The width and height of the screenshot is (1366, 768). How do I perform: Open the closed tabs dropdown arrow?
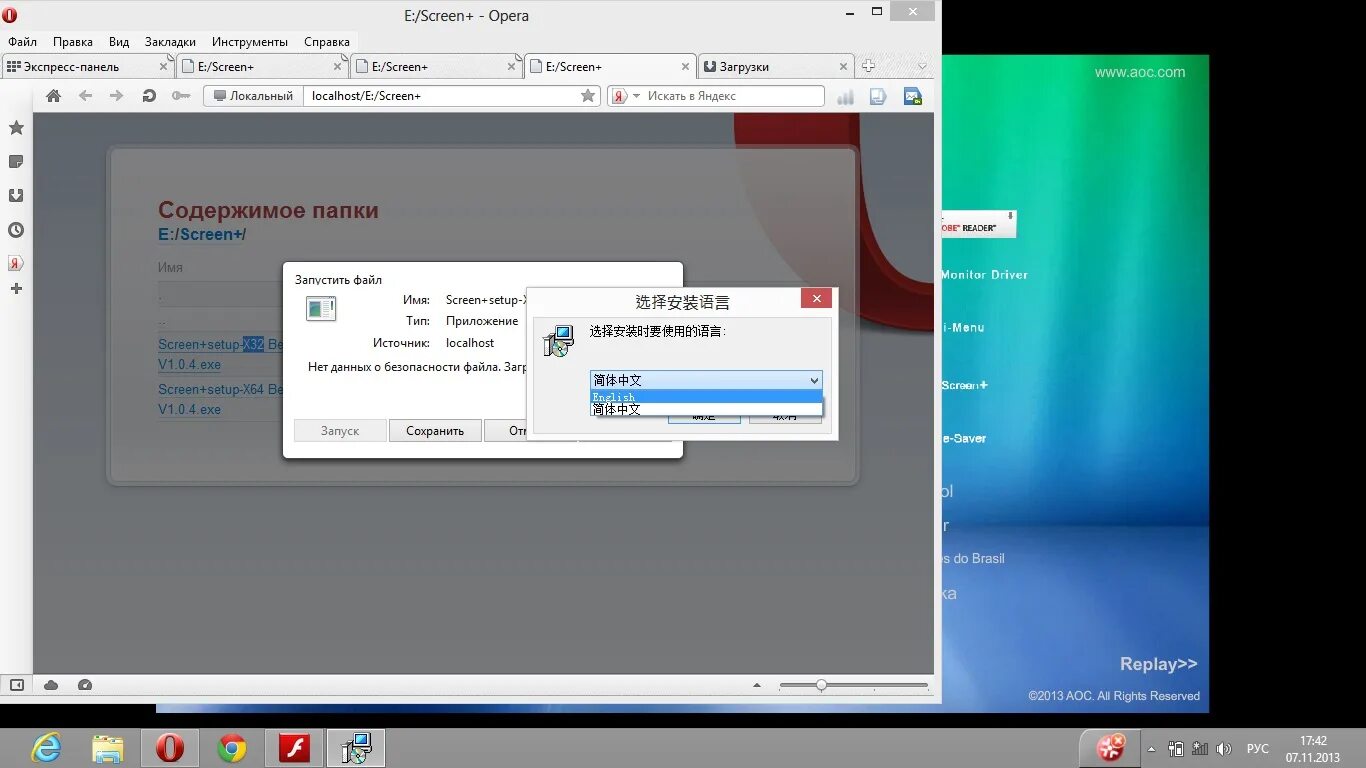[922, 66]
